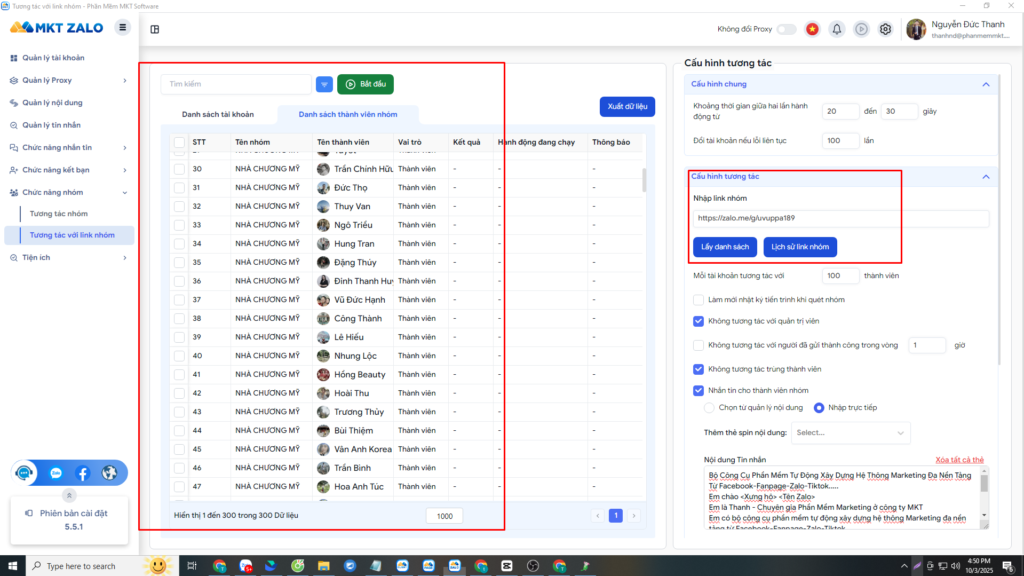Image resolution: width=1024 pixels, height=576 pixels.
Task: Open Quản lý tin nhắn in sidebar
Action: click(52, 125)
